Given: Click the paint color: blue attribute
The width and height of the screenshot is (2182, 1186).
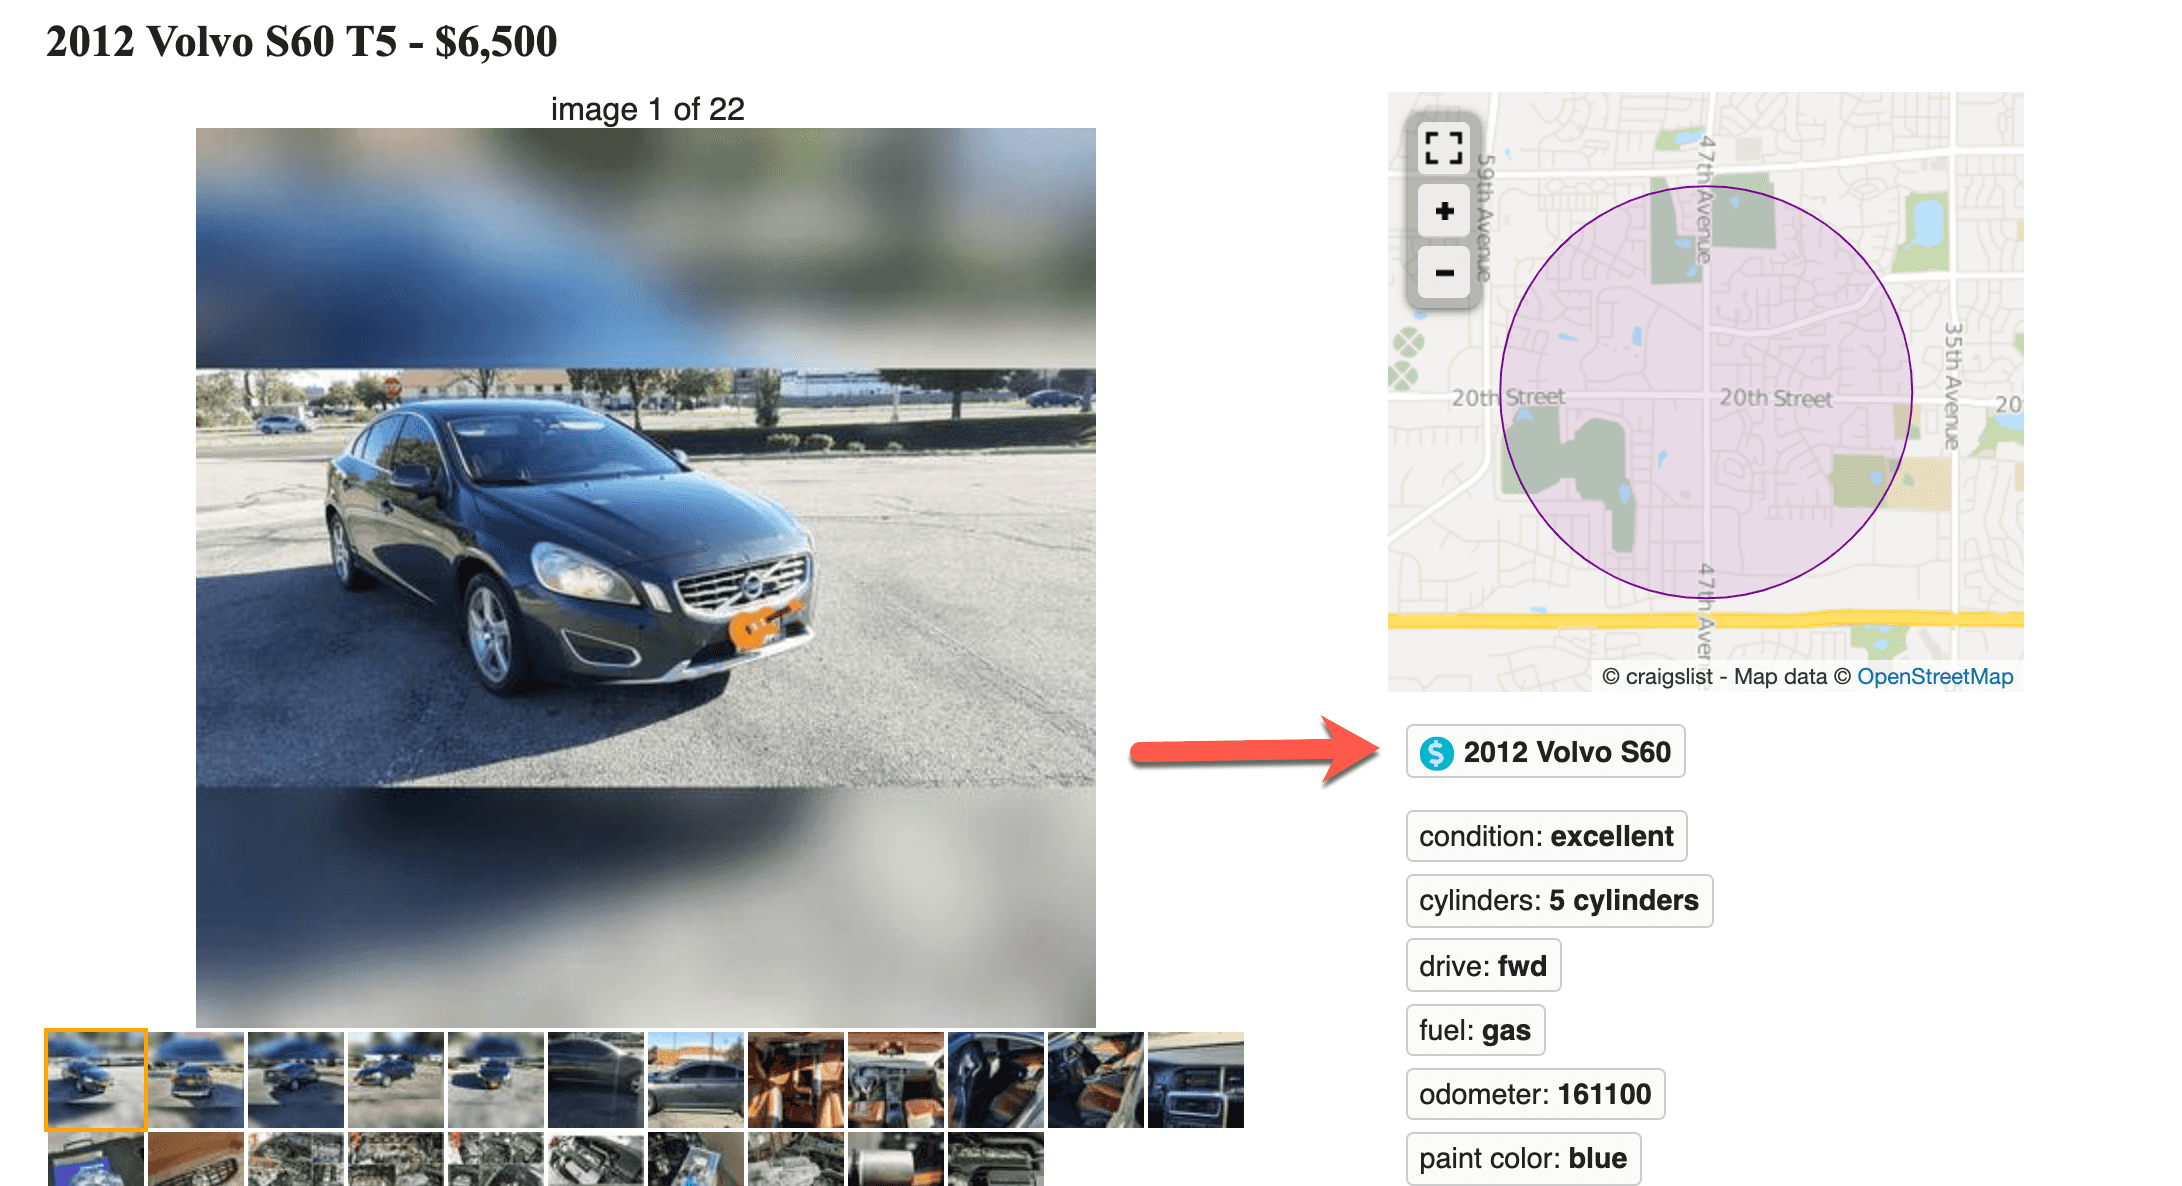Looking at the screenshot, I should tap(1523, 1158).
